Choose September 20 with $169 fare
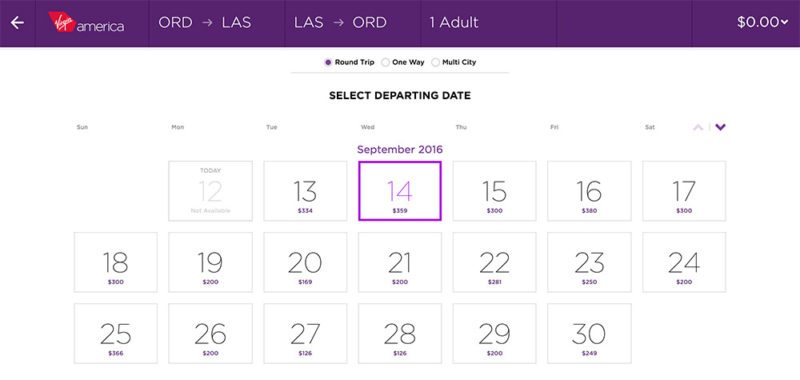 [x=305, y=262]
